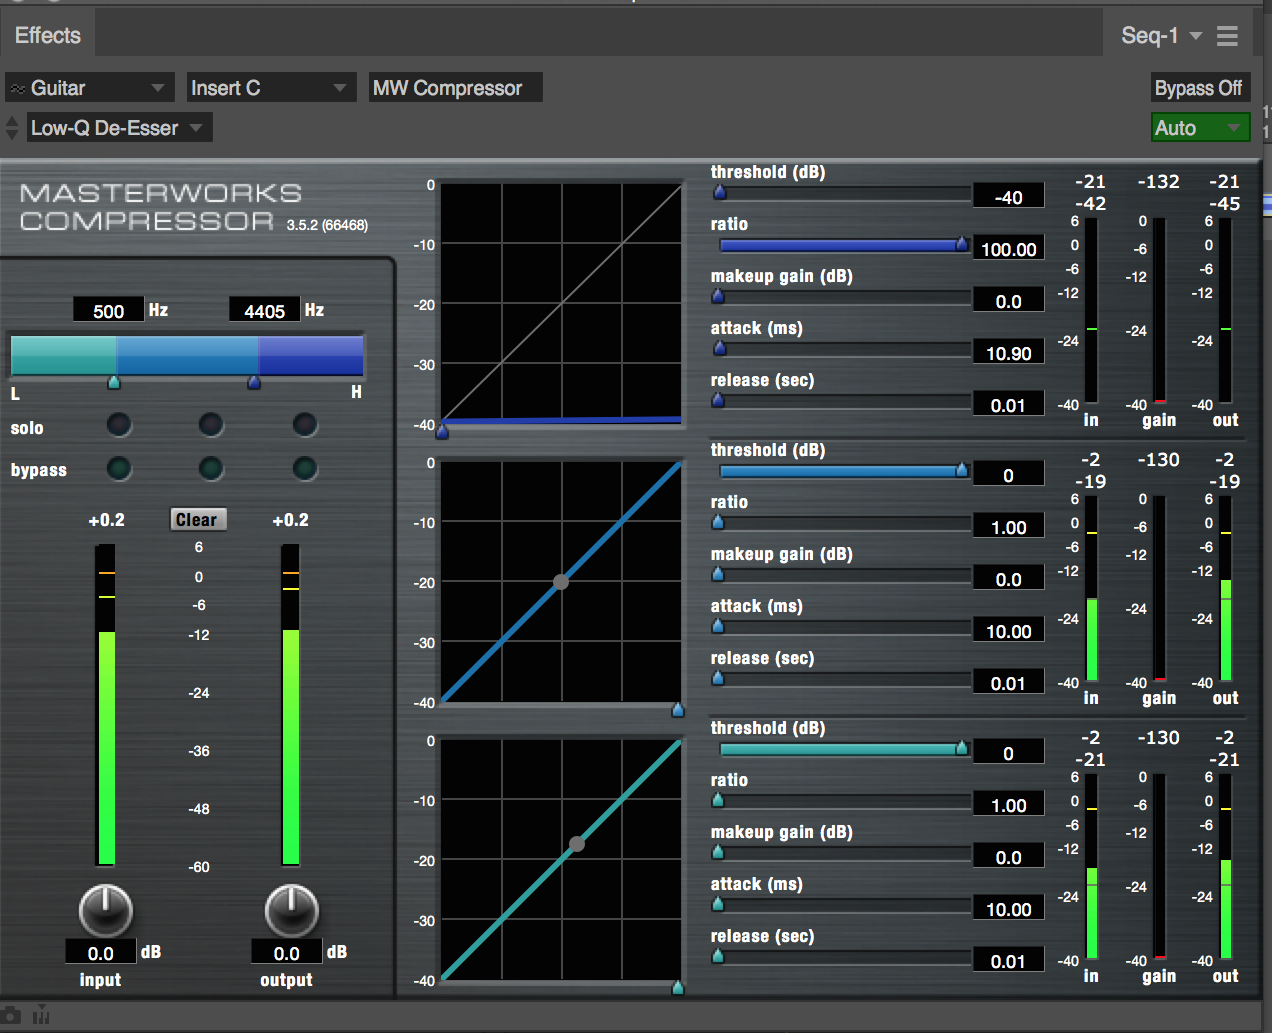This screenshot has height=1033, width=1272.
Task: Click the top band ratio slider handle
Action: coord(961,245)
